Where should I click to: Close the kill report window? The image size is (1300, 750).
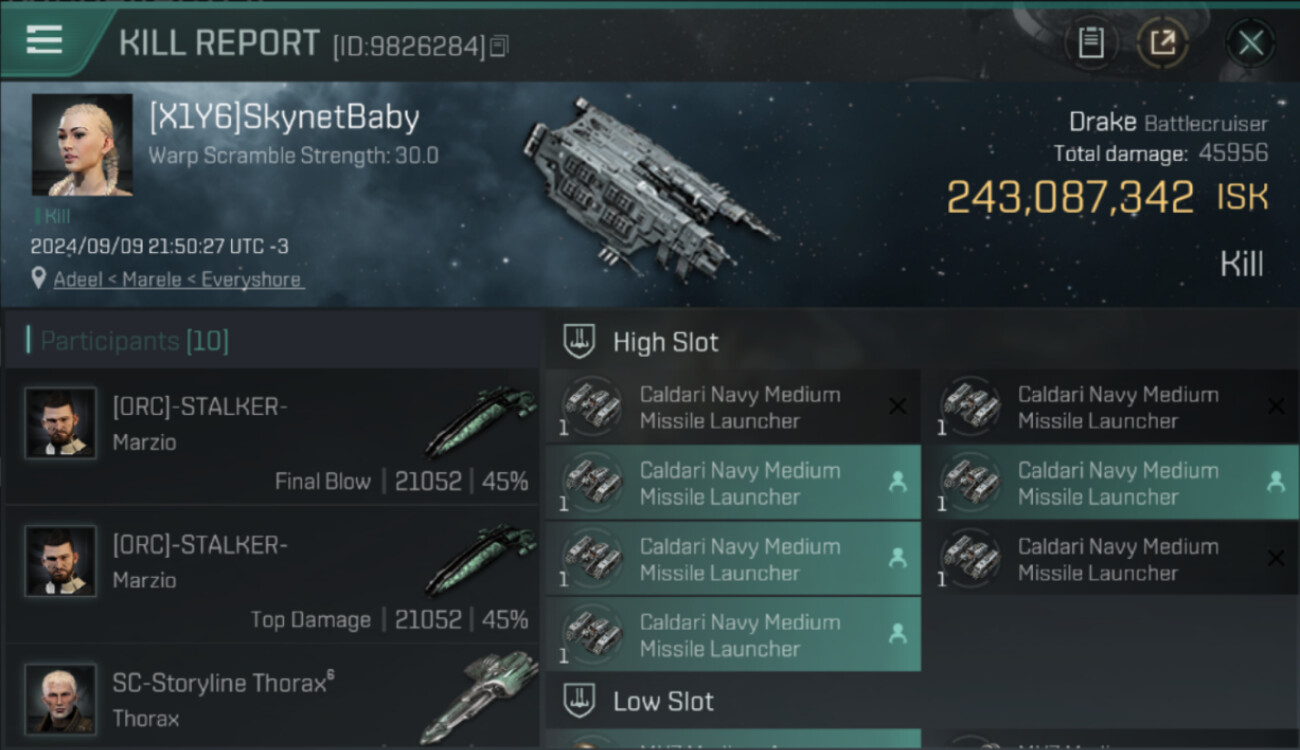pos(1250,43)
